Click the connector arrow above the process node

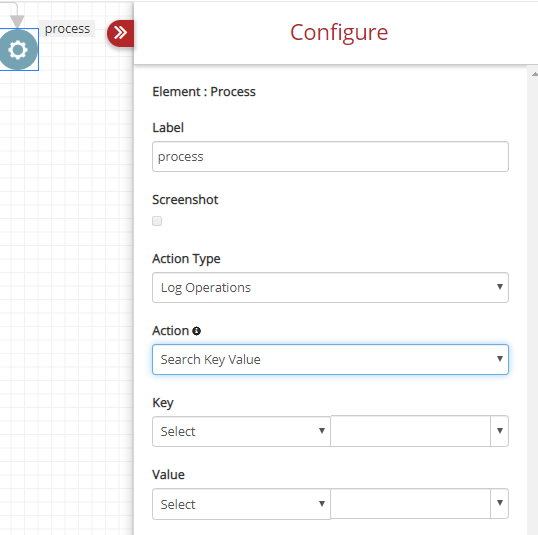[x=16, y=21]
